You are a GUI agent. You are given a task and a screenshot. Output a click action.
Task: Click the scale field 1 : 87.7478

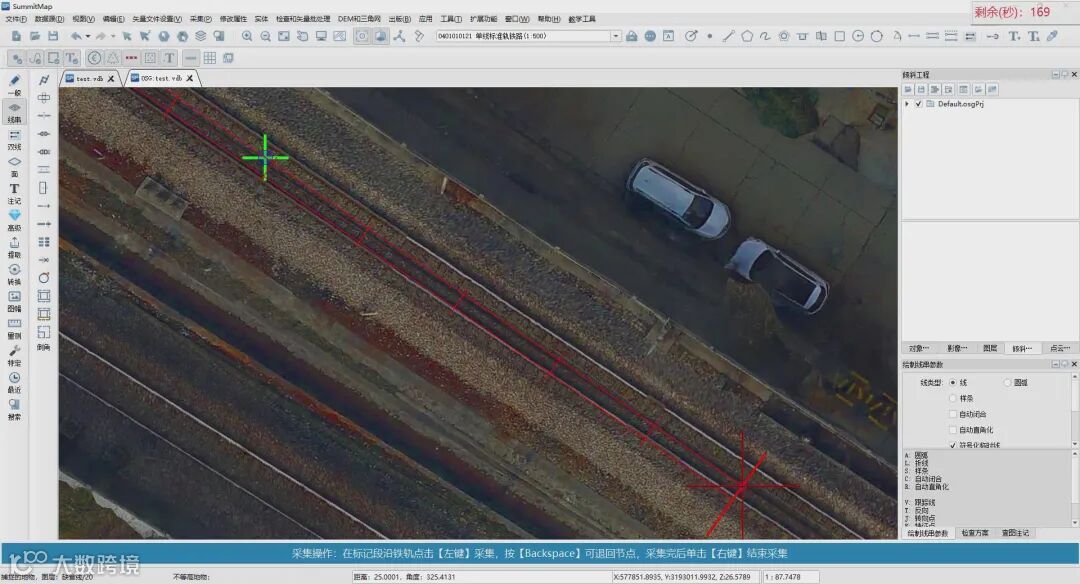[791, 577]
